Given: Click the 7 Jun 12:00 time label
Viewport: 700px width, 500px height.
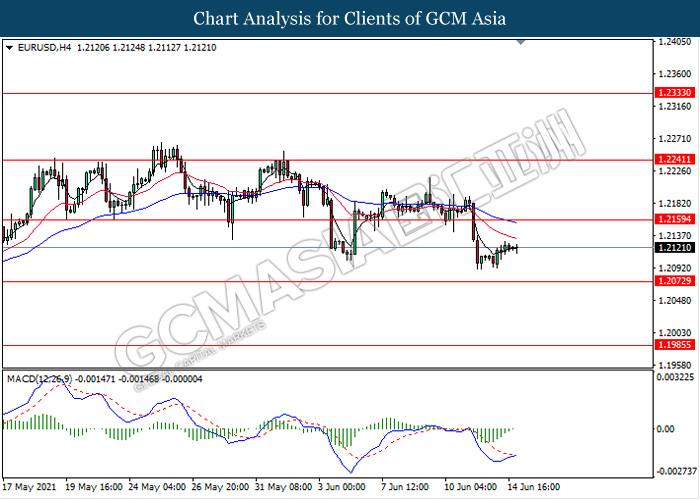Looking at the screenshot, I should coord(404,487).
